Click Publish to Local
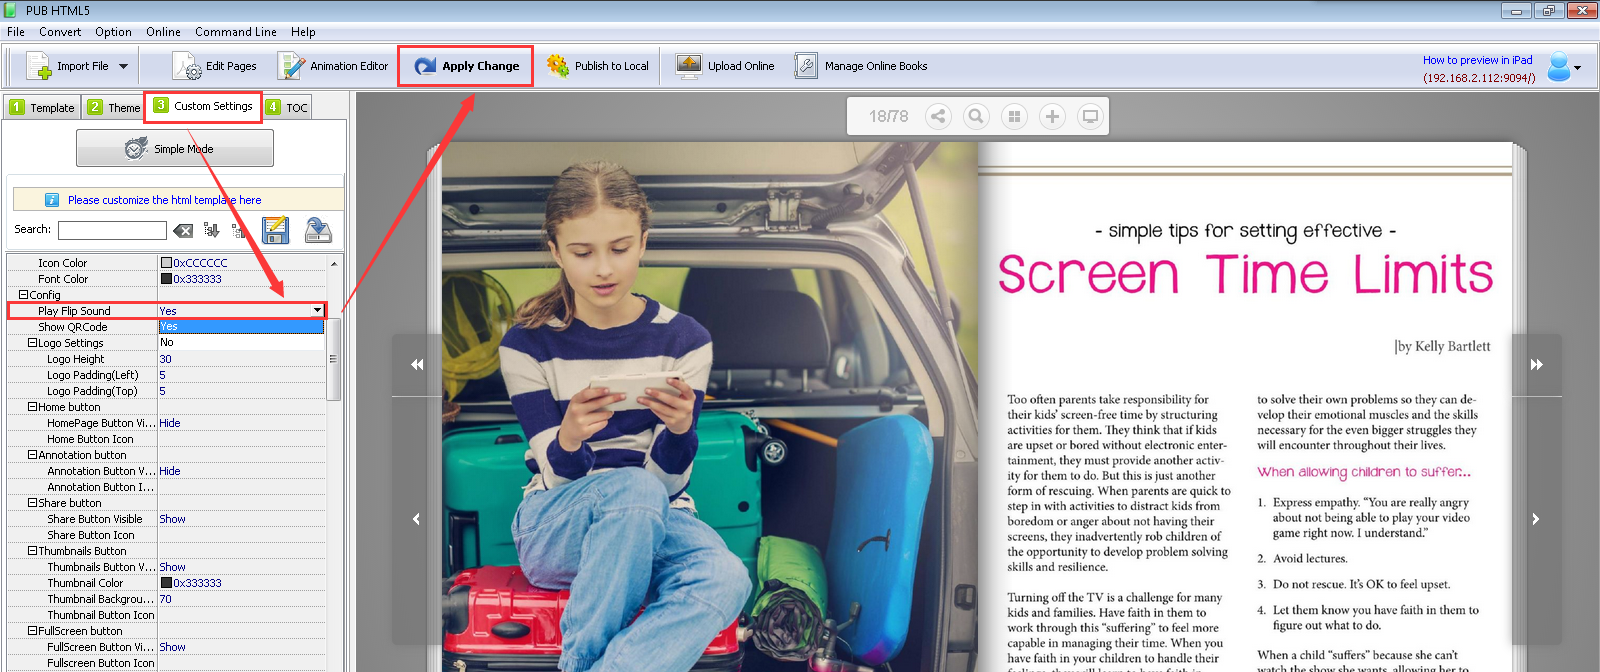The width and height of the screenshot is (1600, 672). (598, 66)
